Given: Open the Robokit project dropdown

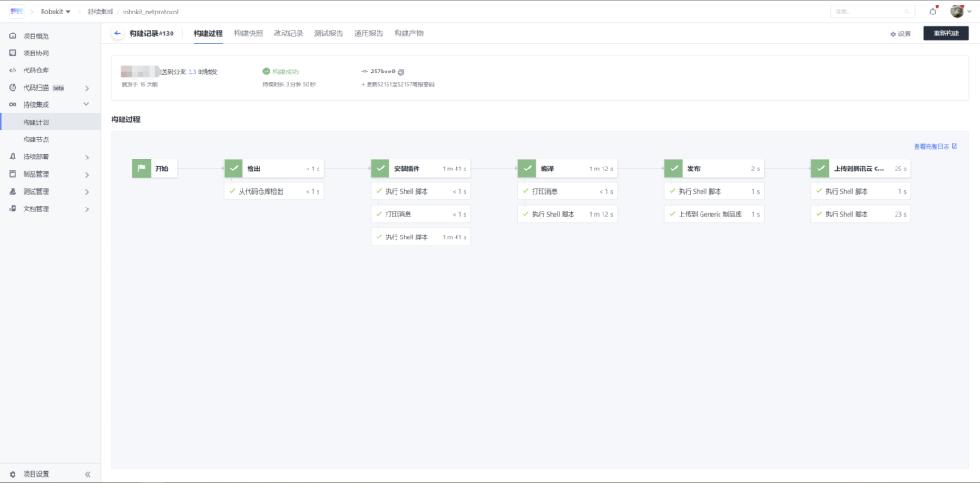Looking at the screenshot, I should (x=56, y=11).
